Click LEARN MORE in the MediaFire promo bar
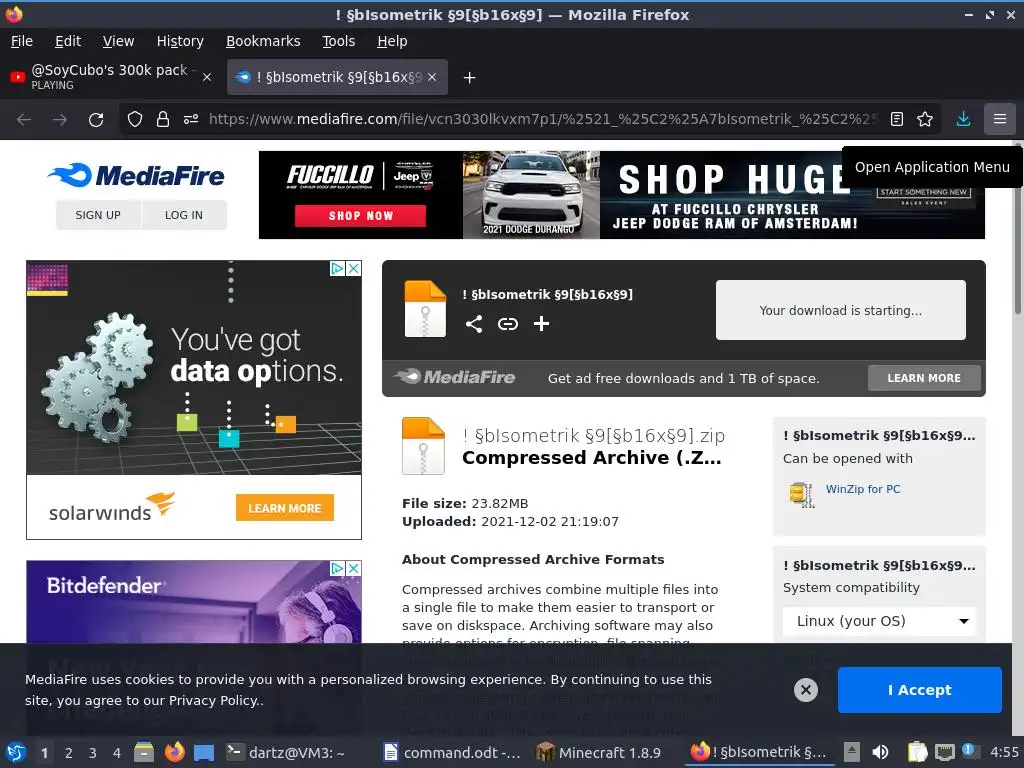 924,378
